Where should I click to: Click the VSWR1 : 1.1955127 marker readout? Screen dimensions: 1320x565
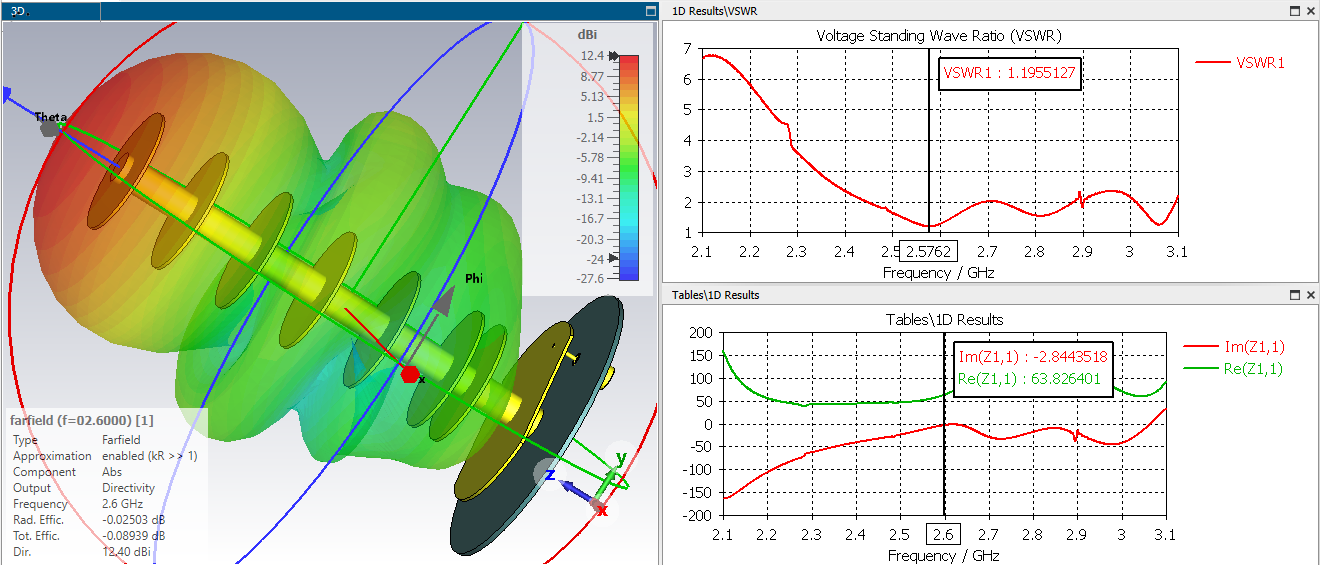(1010, 73)
